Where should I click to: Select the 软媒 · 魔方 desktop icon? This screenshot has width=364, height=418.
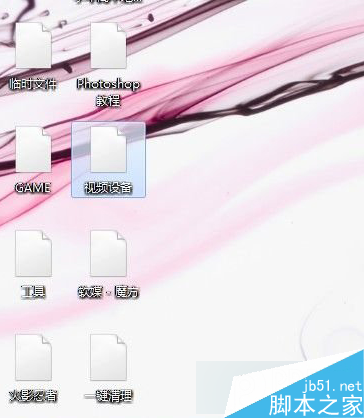coord(108,253)
